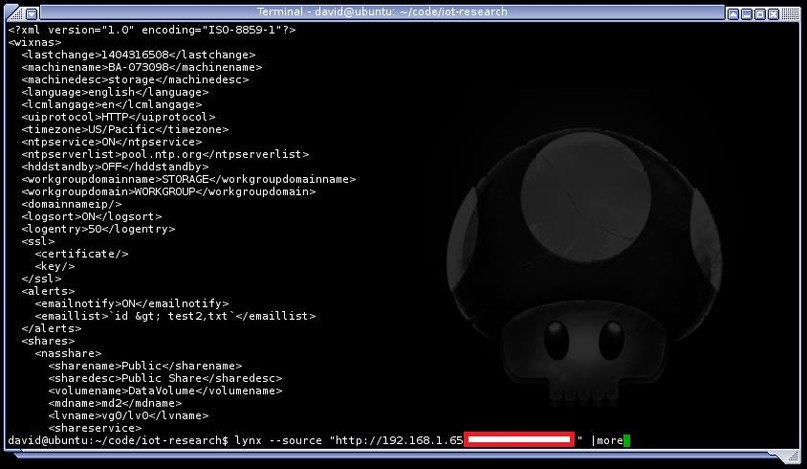Minimize the Terminal window
807x469 pixels.
point(746,14)
